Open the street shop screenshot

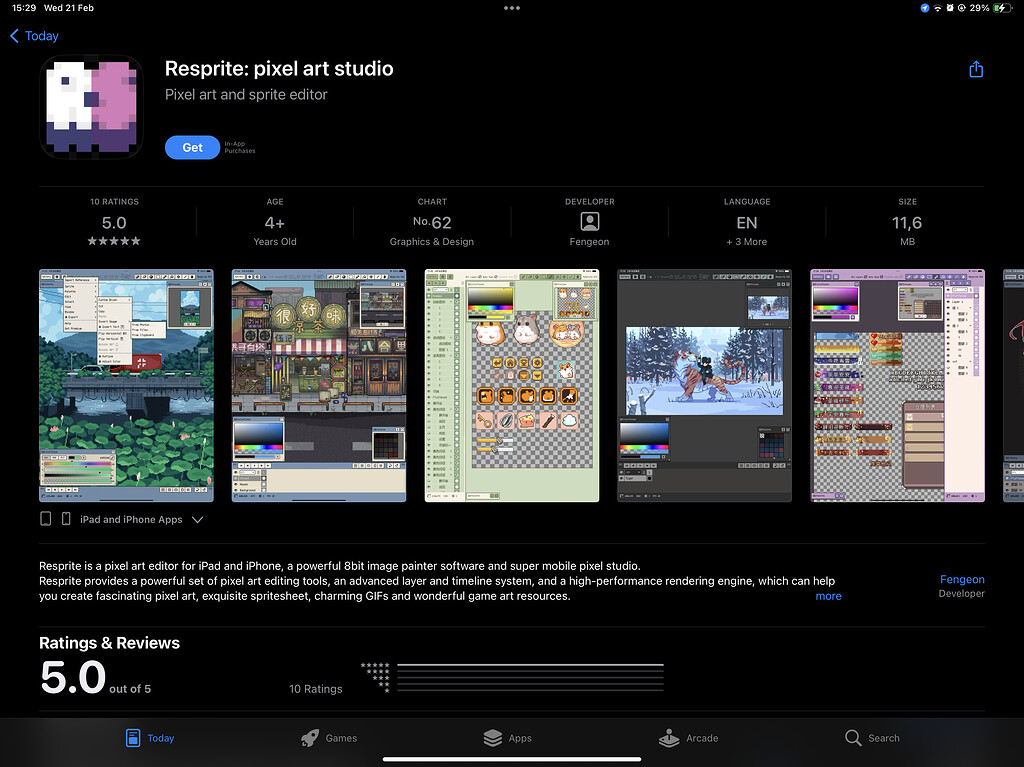(x=318, y=385)
